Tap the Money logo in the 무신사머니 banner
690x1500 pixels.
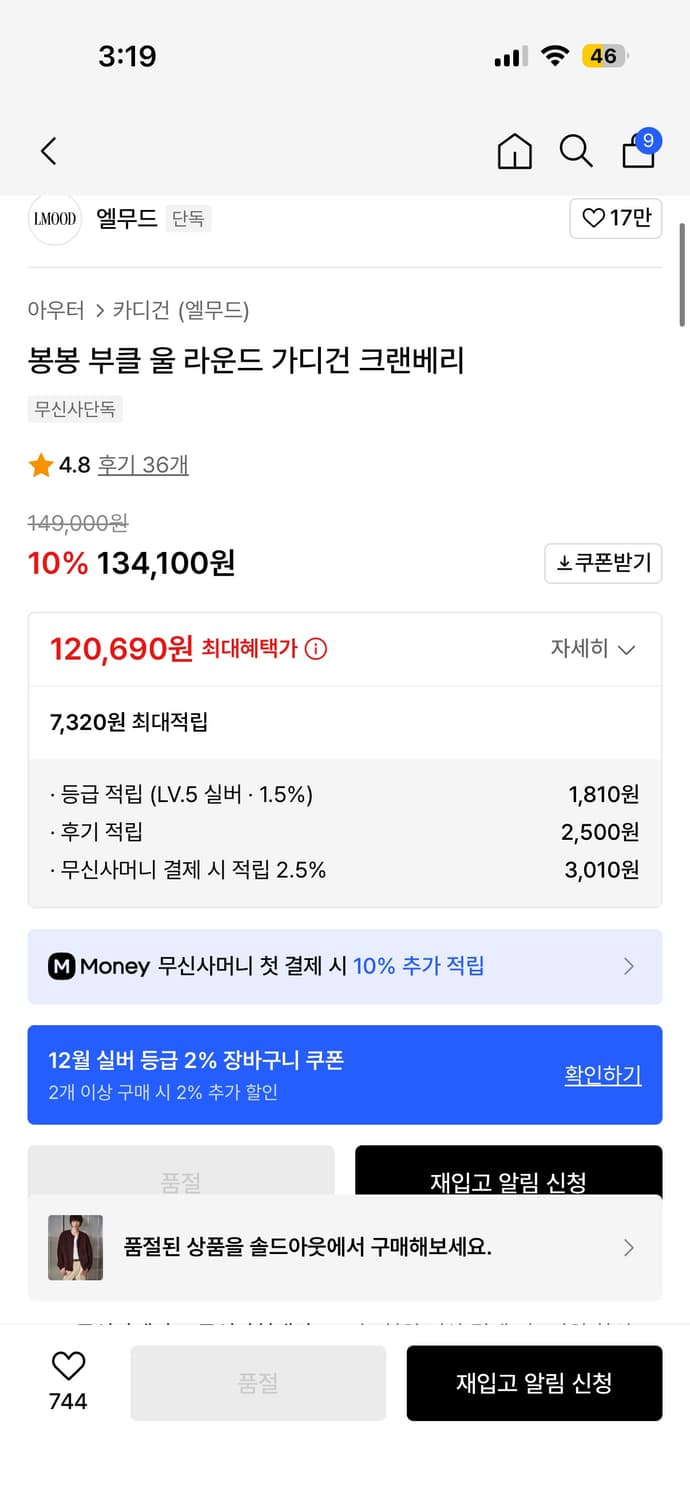tap(63, 966)
